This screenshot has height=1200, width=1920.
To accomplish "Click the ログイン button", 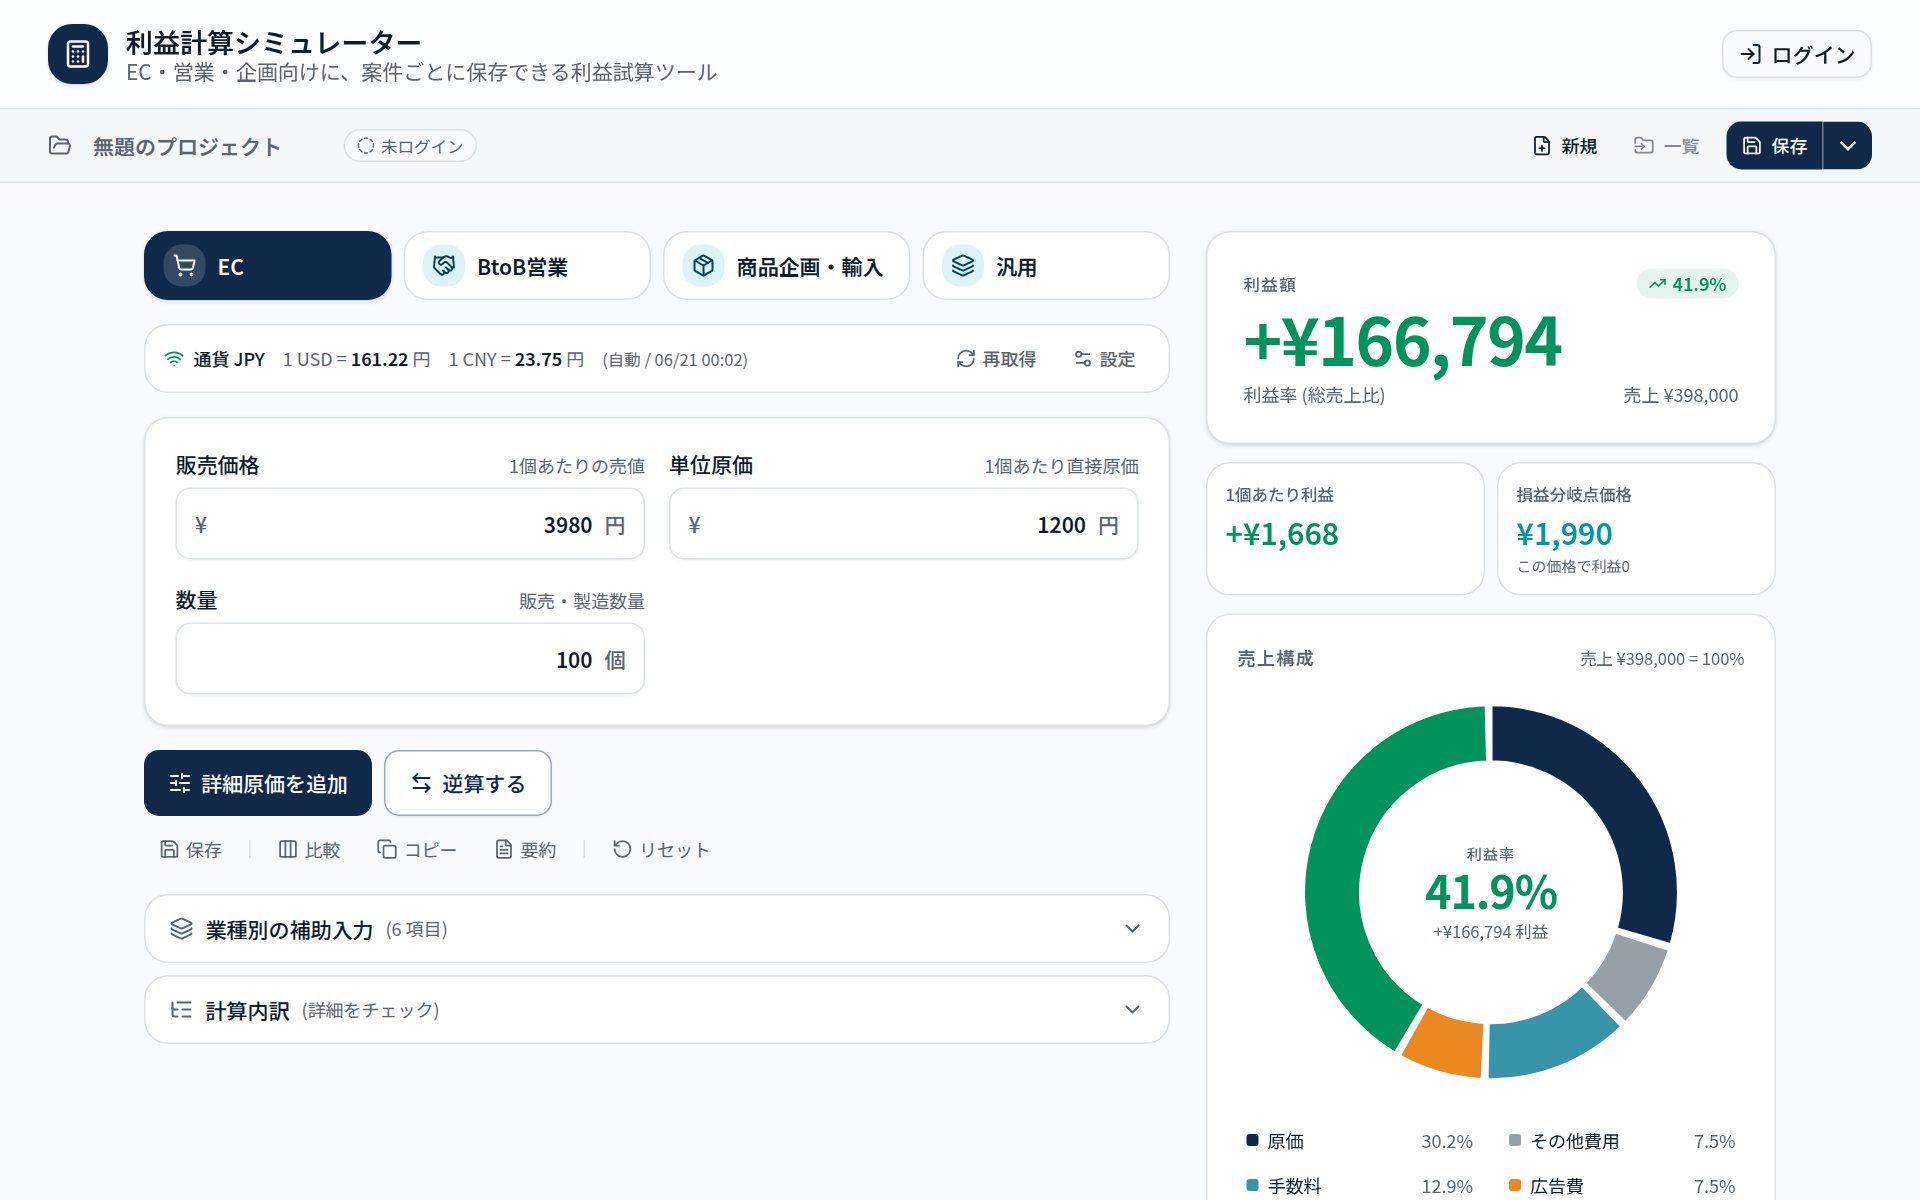I will [1796, 54].
